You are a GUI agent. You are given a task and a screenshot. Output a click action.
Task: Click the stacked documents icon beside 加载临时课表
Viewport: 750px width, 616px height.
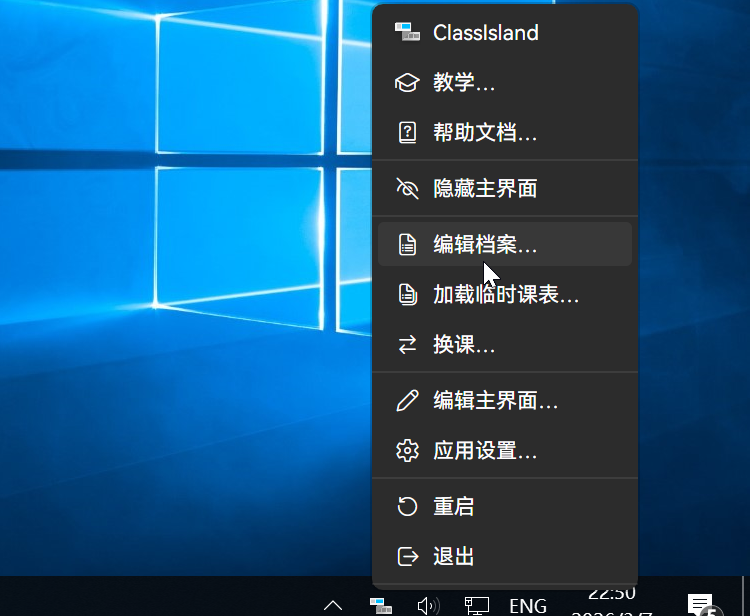point(408,294)
